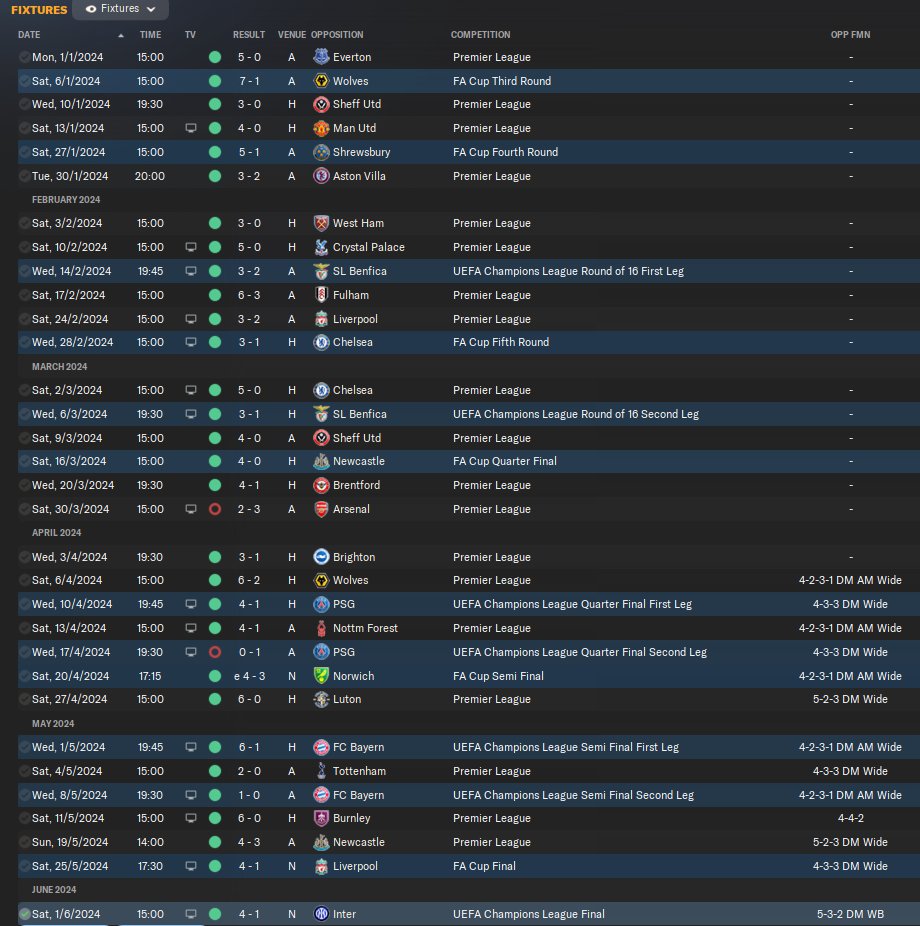This screenshot has height=926, width=920.
Task: Open the 7 - 1 result against Wolves
Action: pos(249,81)
